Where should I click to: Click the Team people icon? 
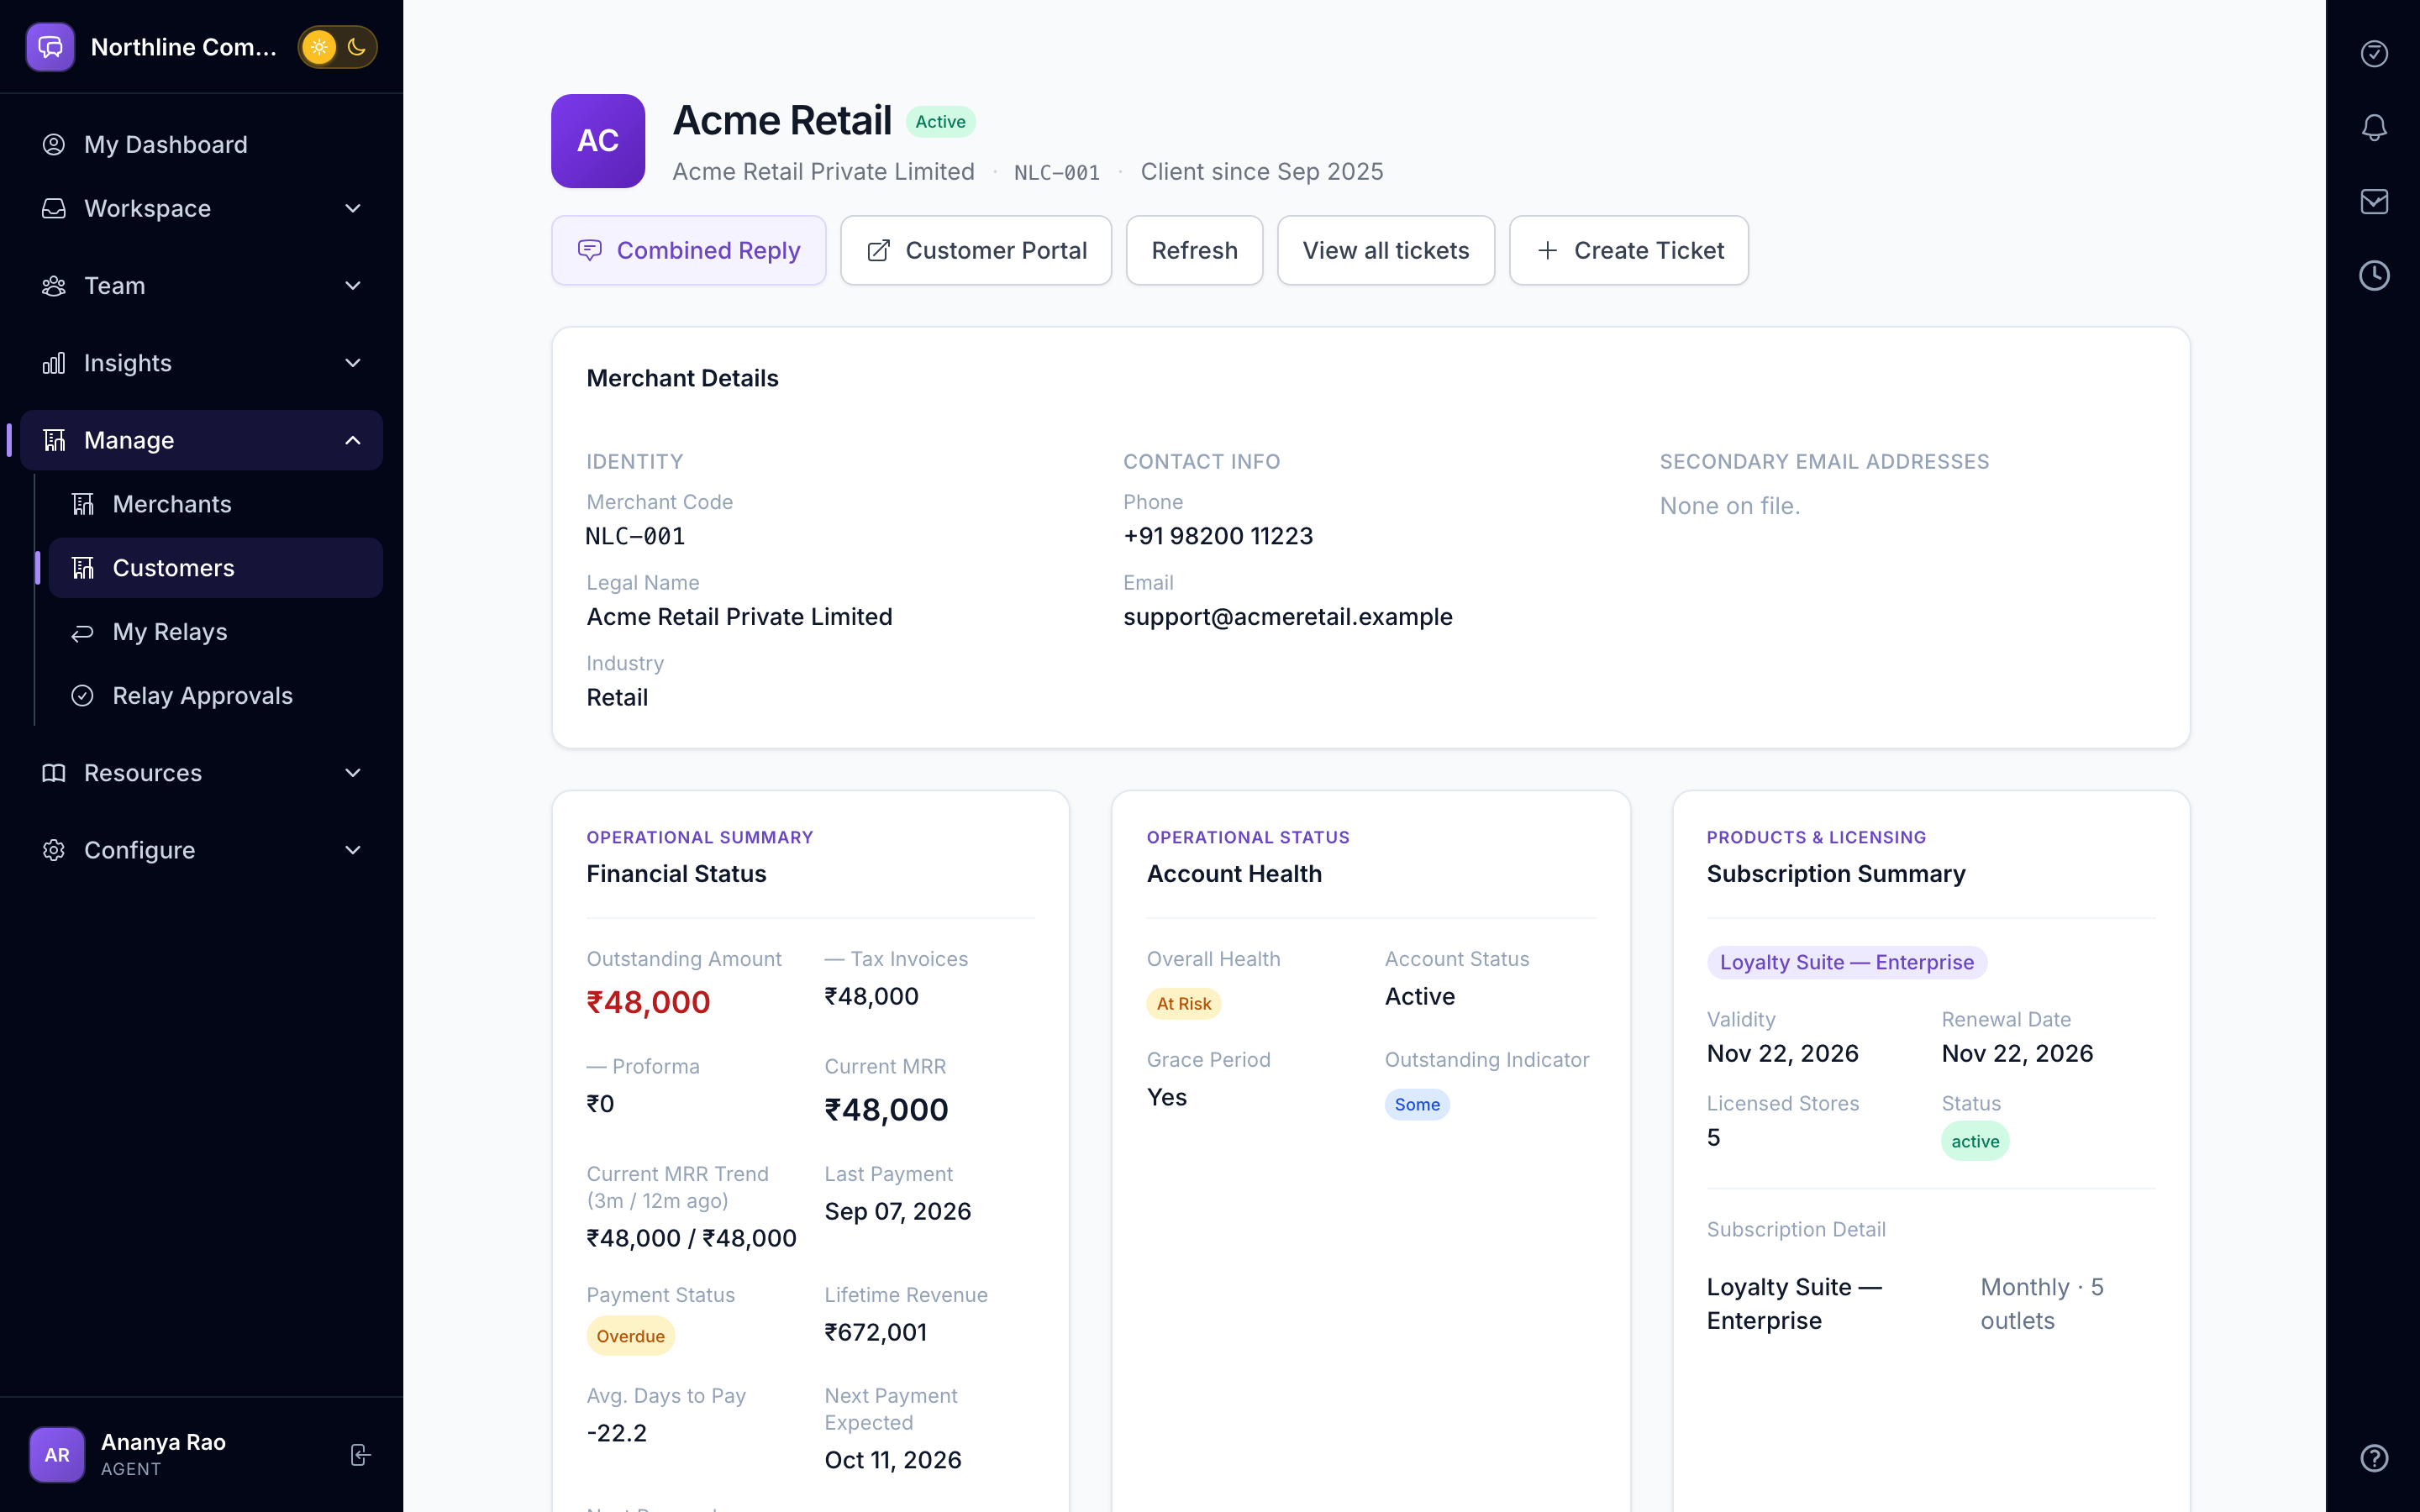click(x=54, y=286)
